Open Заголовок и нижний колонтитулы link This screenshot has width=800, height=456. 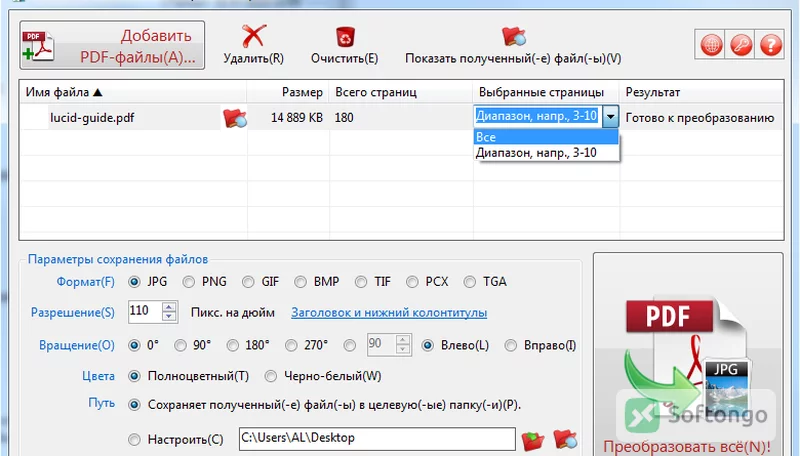tap(389, 313)
